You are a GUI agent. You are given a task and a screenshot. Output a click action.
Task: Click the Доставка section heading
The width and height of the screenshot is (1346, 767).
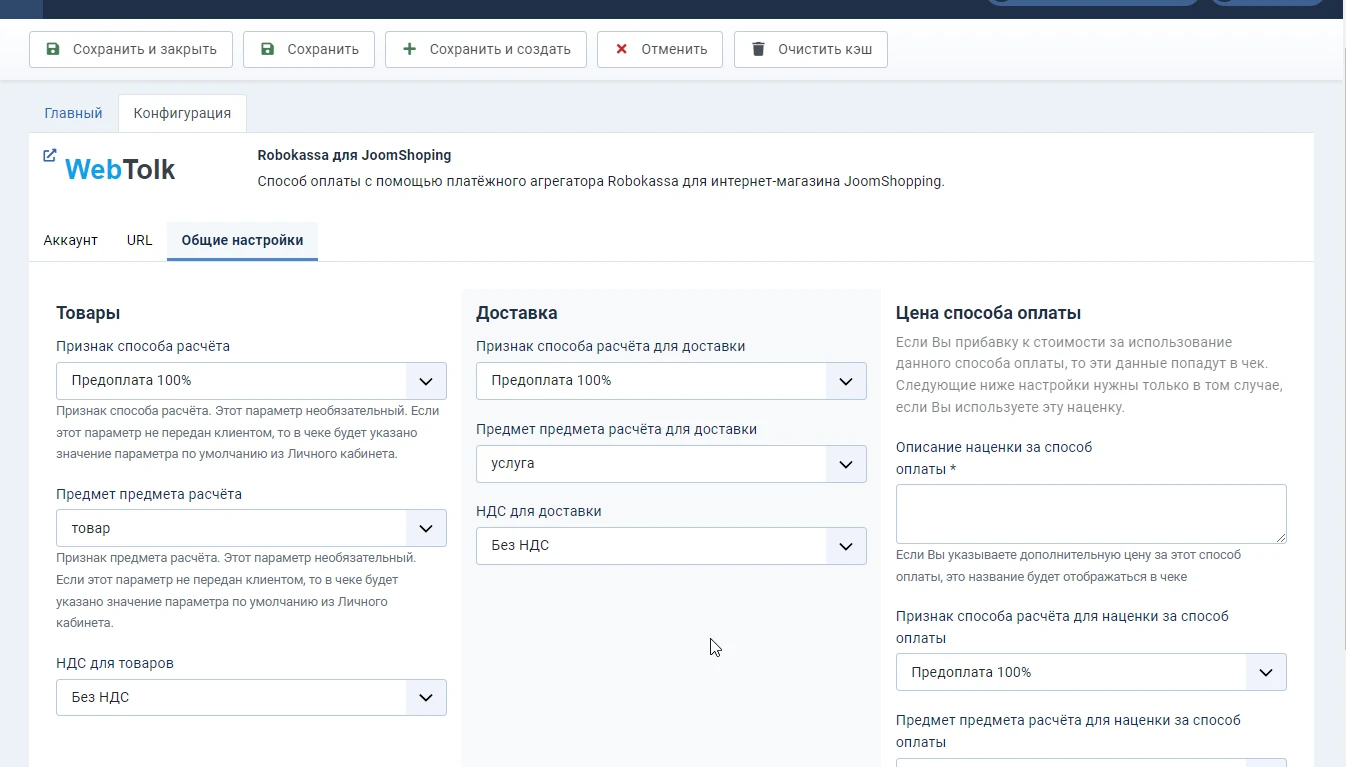pyautogui.click(x=517, y=313)
